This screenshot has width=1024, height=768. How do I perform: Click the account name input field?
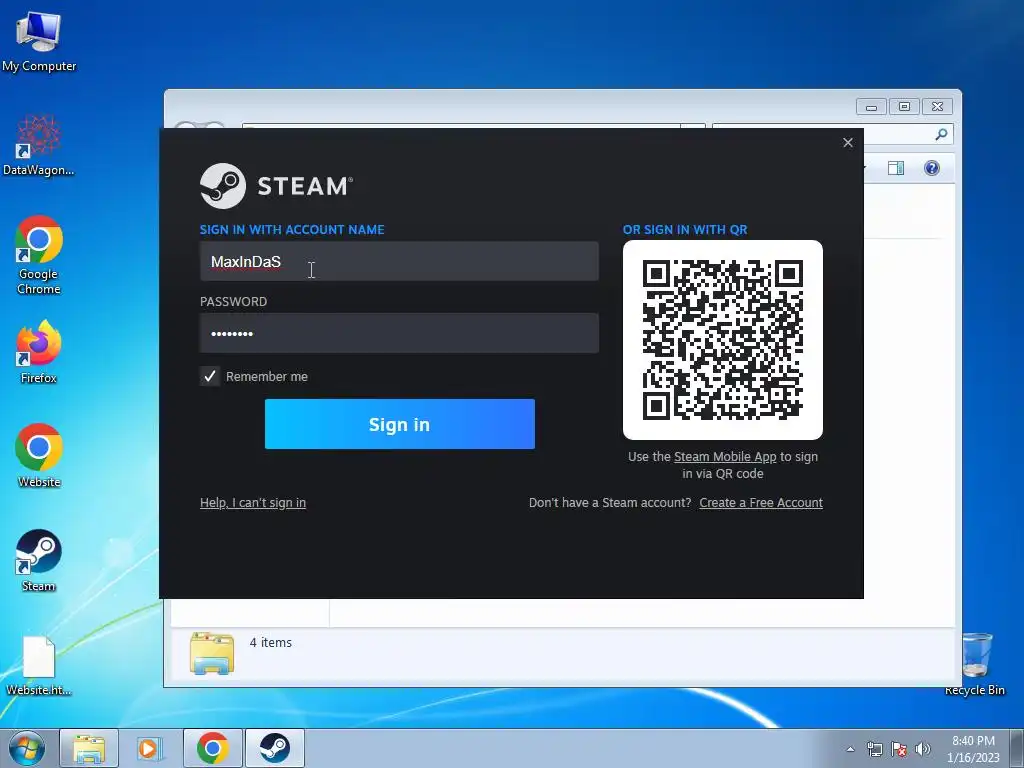[x=399, y=261]
